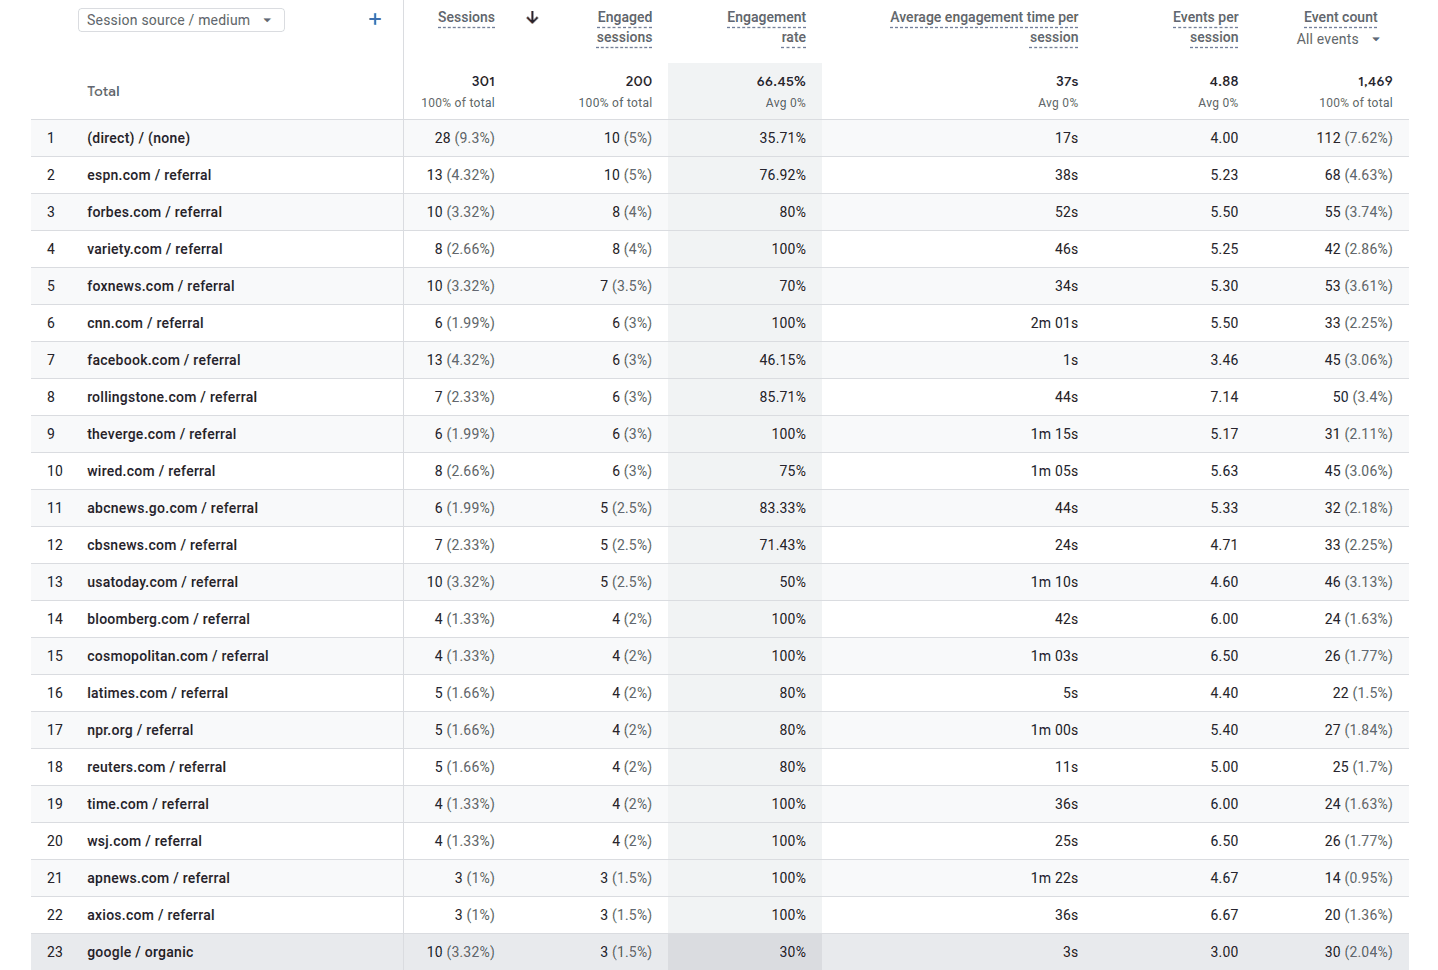
Task: Select the wsj.com / referral entry
Action: coord(144,841)
